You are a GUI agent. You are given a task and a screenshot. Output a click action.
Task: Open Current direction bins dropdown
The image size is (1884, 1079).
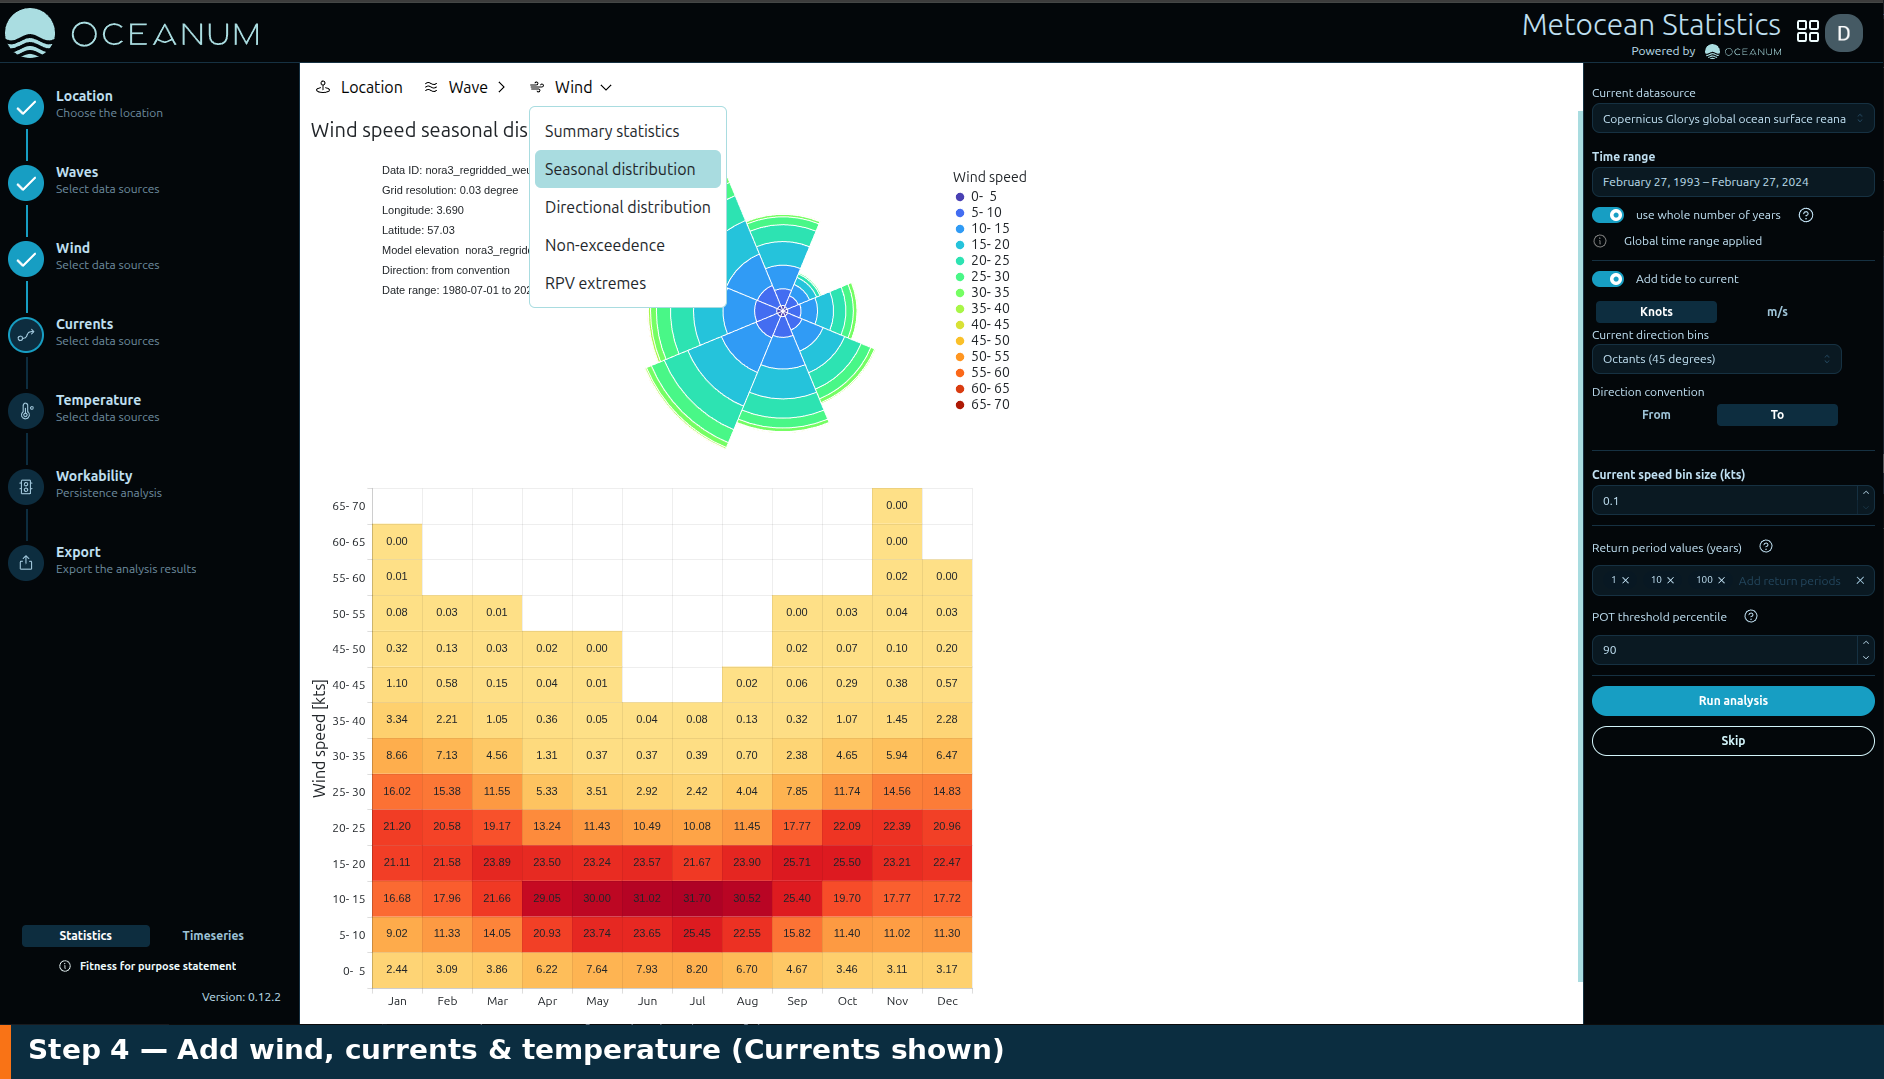(x=1716, y=359)
